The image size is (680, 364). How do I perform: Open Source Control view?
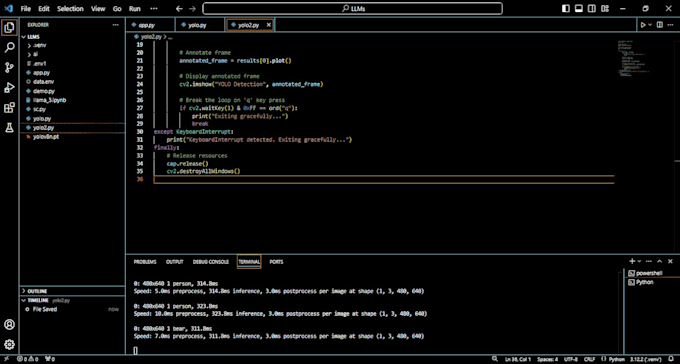coord(9,67)
